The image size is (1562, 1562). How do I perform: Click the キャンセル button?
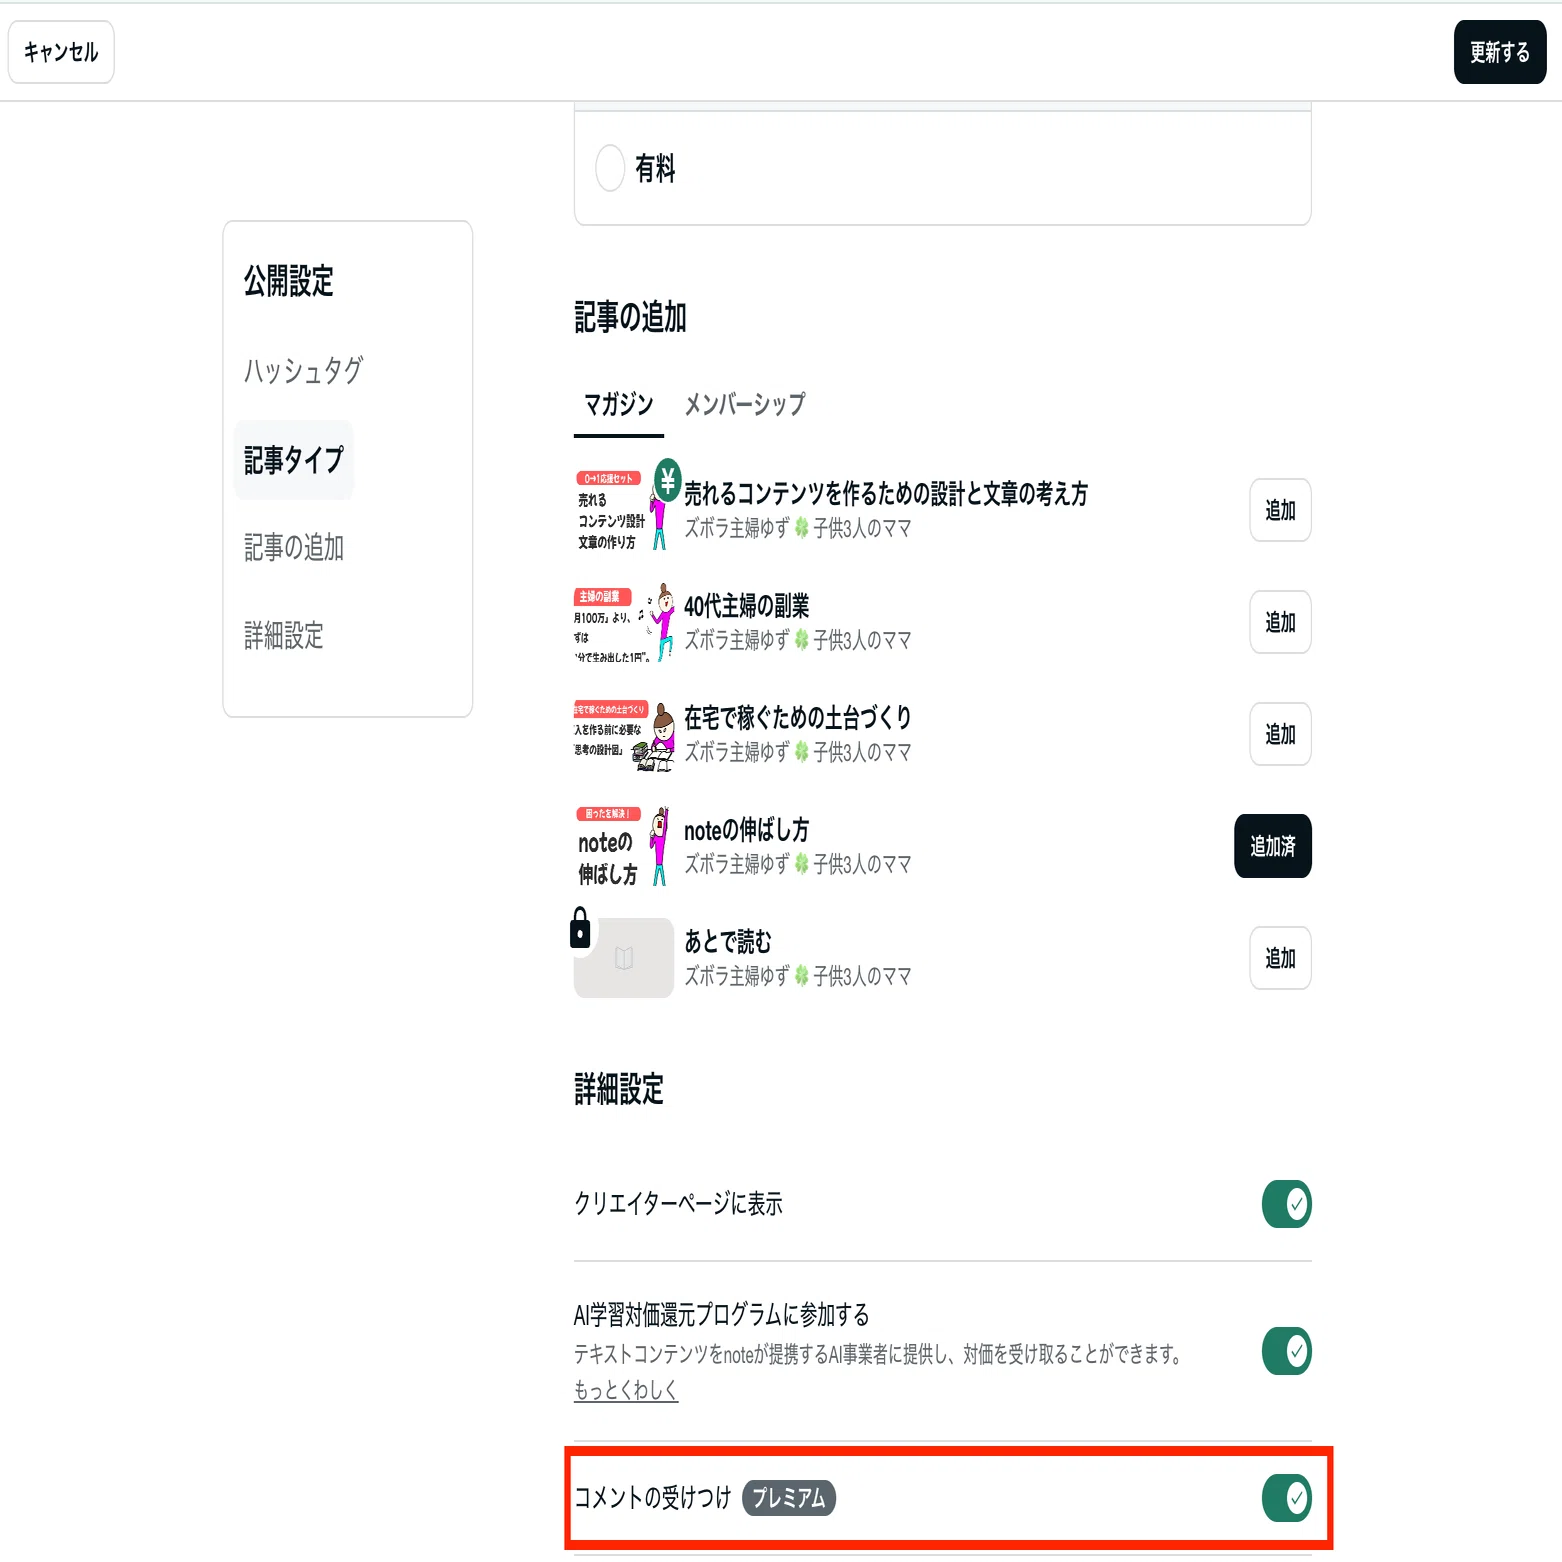tap(61, 52)
